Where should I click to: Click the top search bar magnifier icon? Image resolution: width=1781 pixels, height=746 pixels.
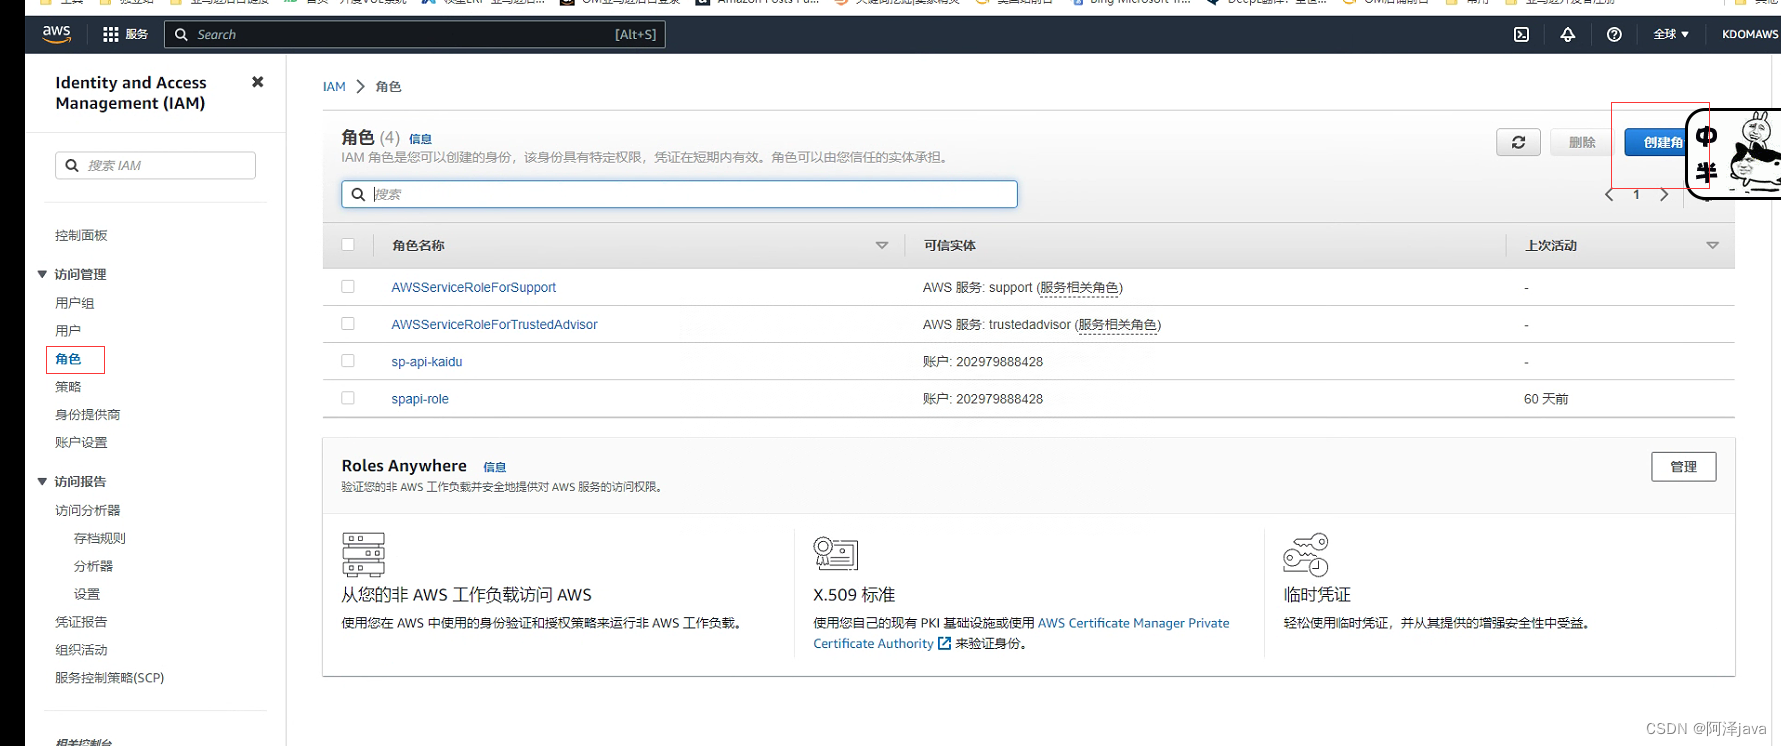pos(181,34)
